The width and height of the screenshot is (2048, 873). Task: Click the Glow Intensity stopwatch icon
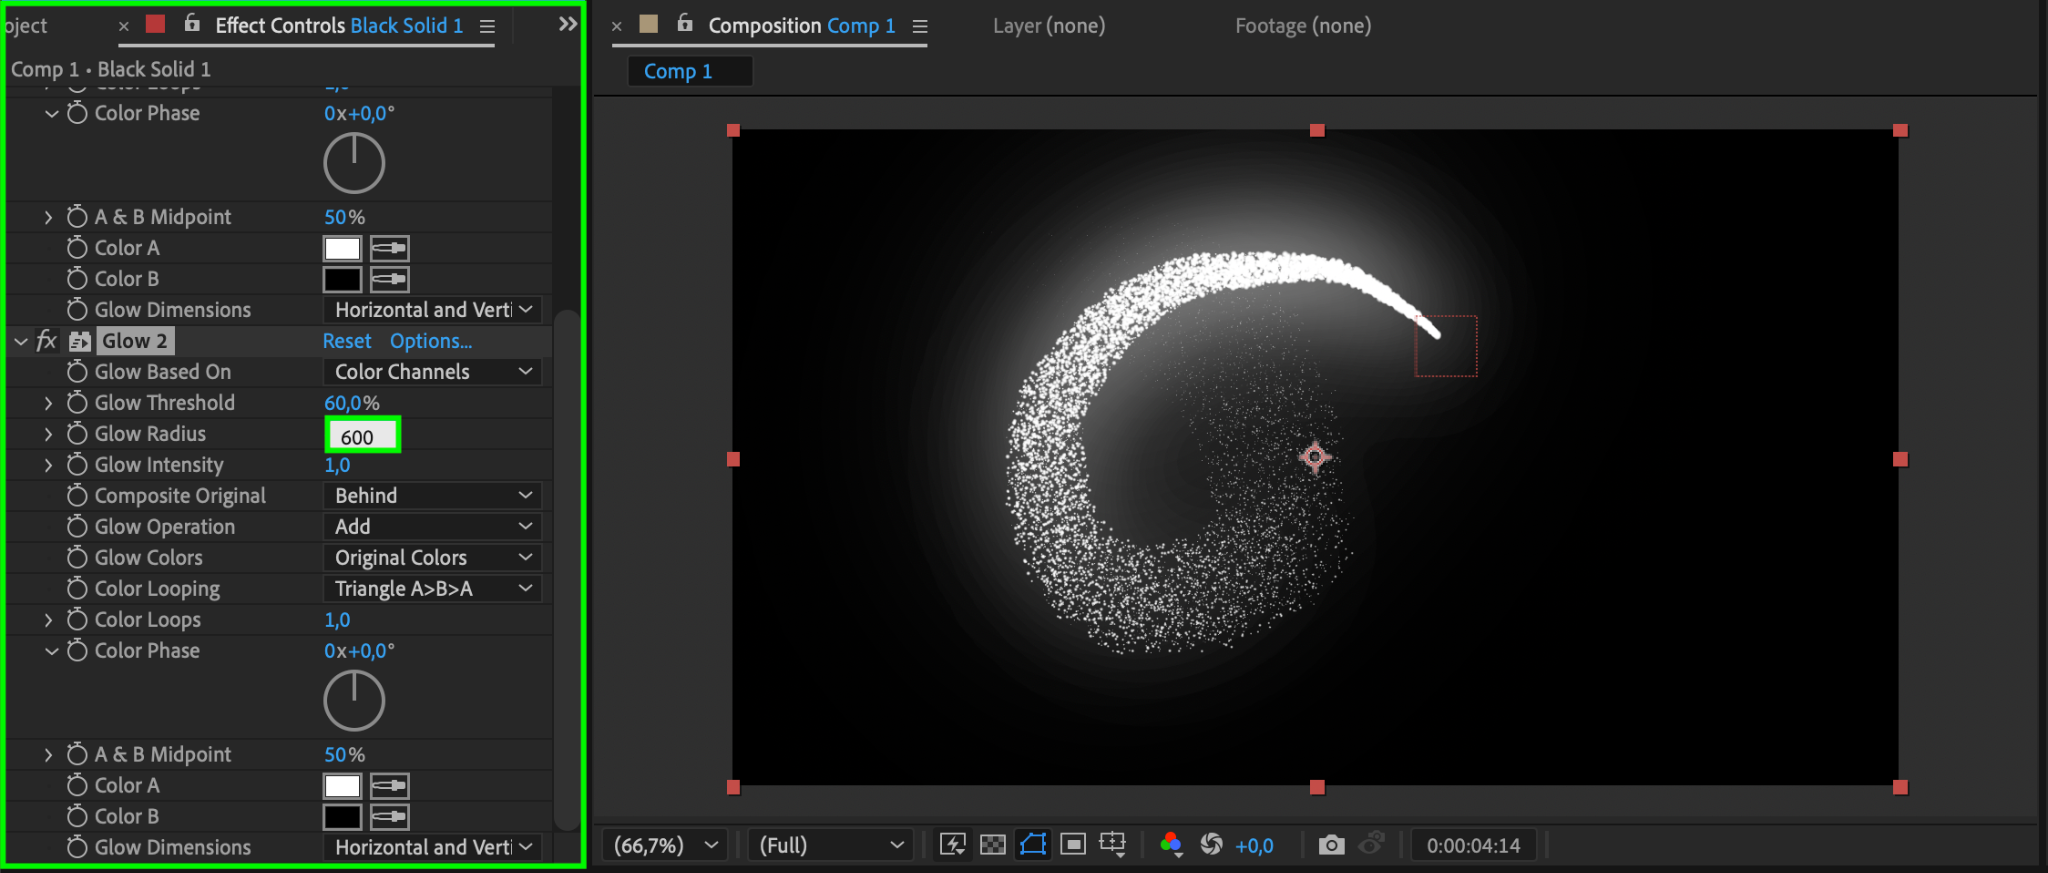click(77, 465)
